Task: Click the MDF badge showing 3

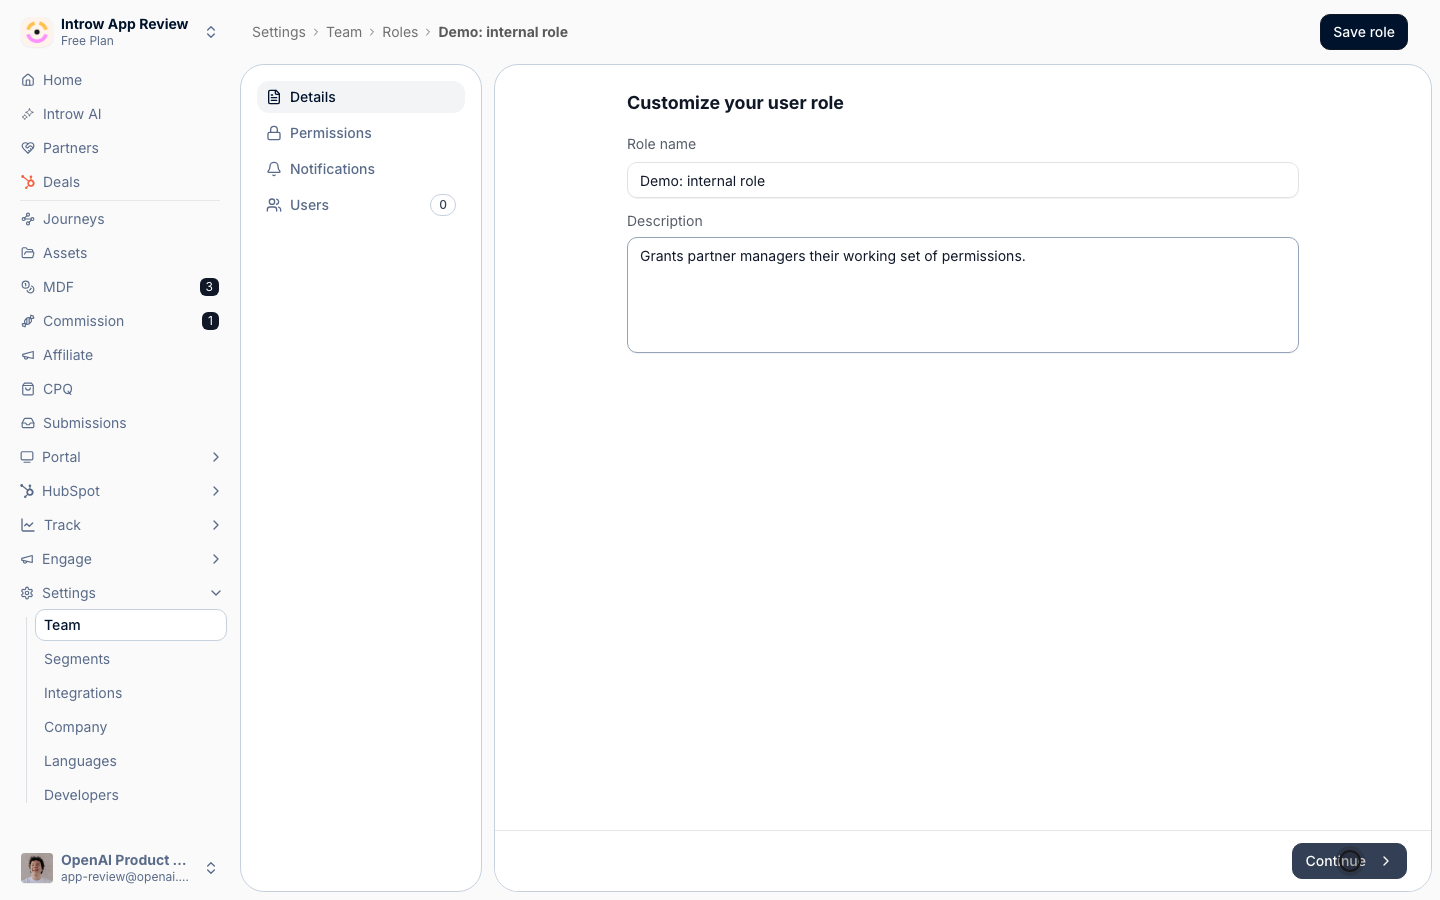Action: 209,287
